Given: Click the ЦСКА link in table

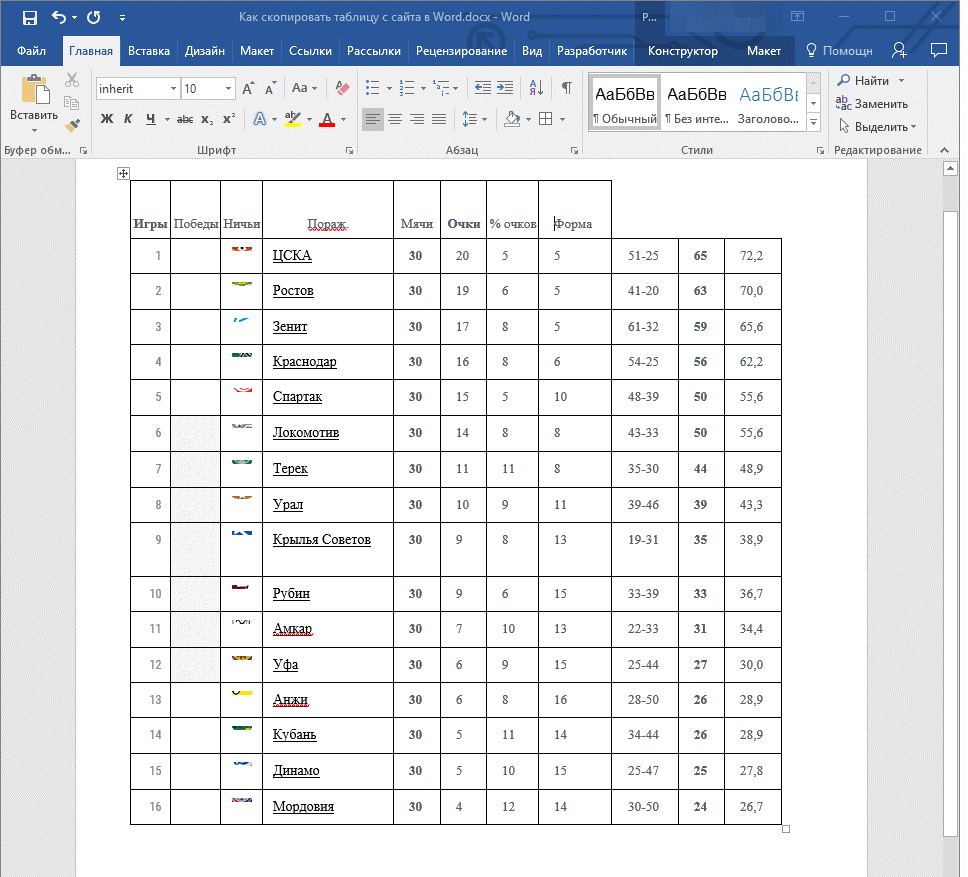Looking at the screenshot, I should 292,256.
